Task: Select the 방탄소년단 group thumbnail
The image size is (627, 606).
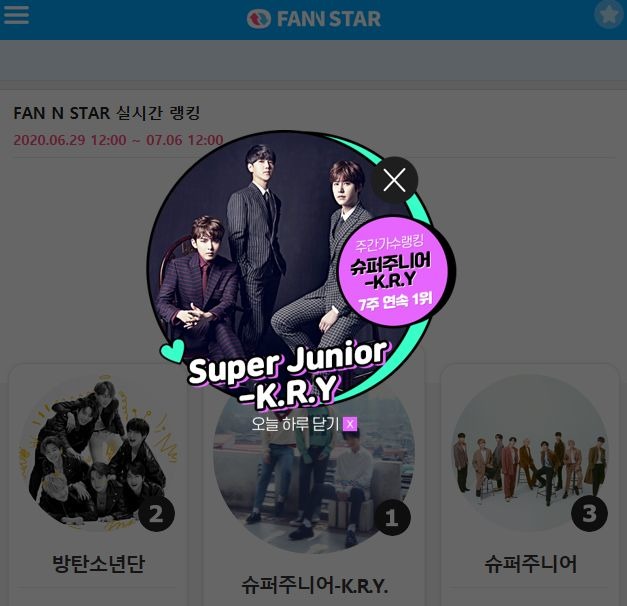Action: [98, 453]
